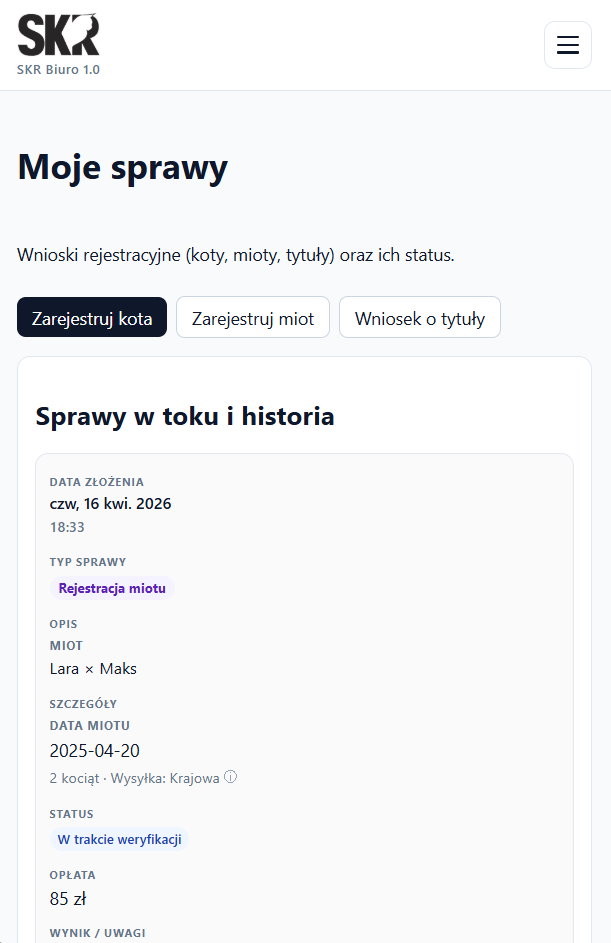Click the litter date 2025-04-20
611x943 pixels.
pyautogui.click(x=87, y=750)
